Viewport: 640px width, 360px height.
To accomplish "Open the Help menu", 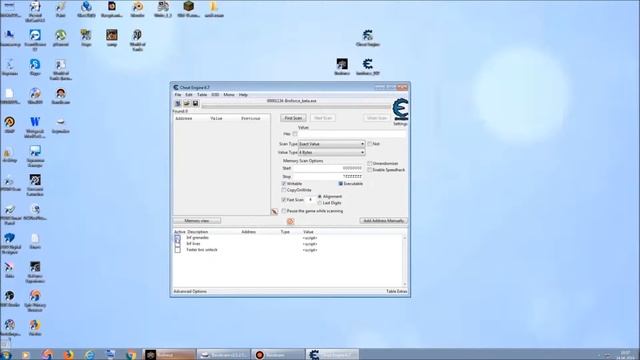I will [x=243, y=95].
